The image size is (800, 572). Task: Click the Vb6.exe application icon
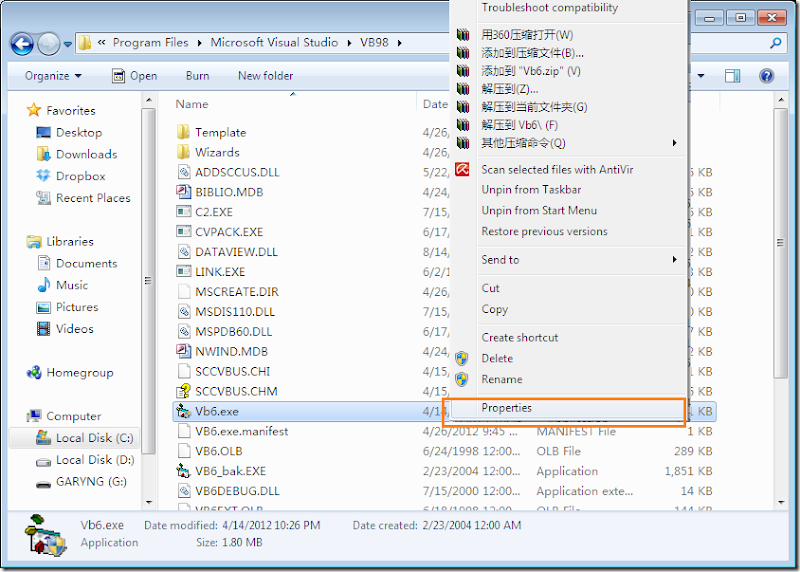click(x=183, y=411)
